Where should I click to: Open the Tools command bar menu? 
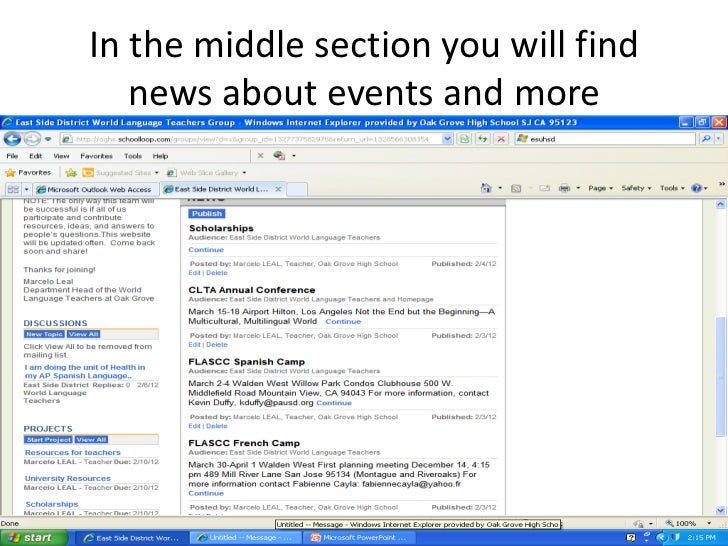[x=672, y=188]
